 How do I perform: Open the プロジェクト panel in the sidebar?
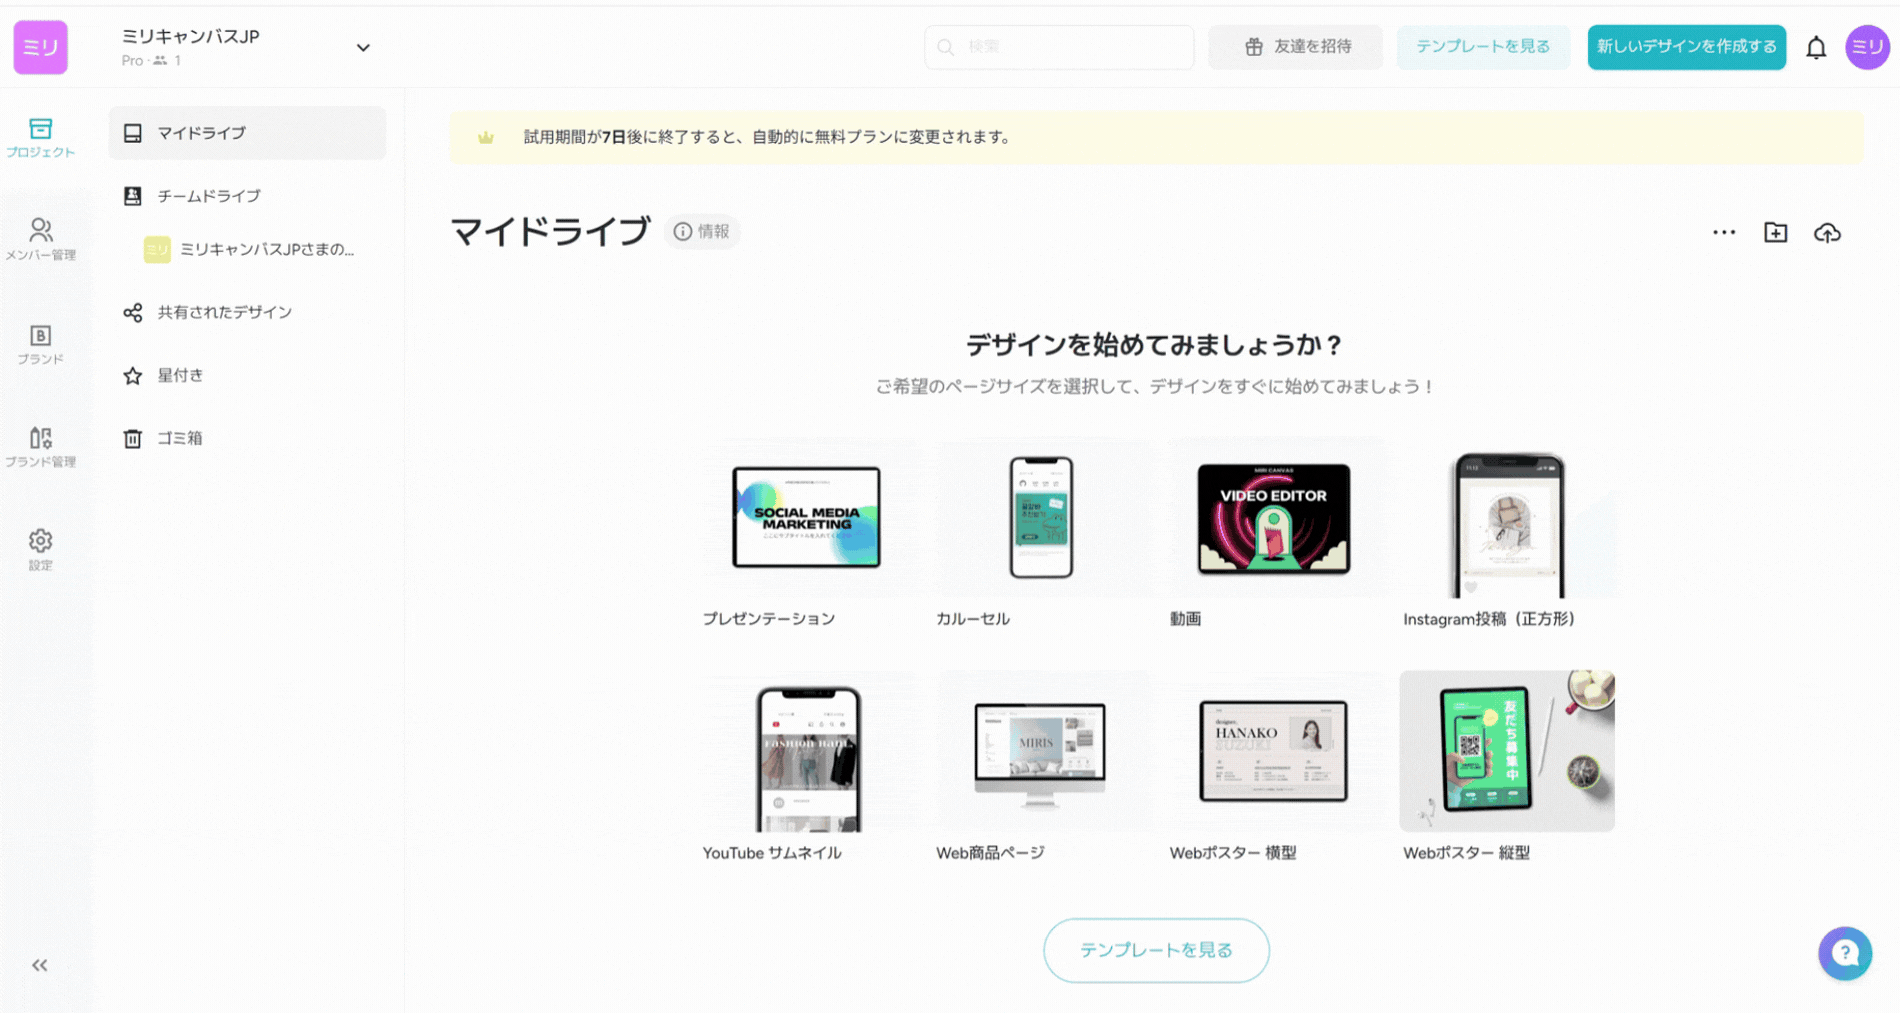[x=40, y=137]
